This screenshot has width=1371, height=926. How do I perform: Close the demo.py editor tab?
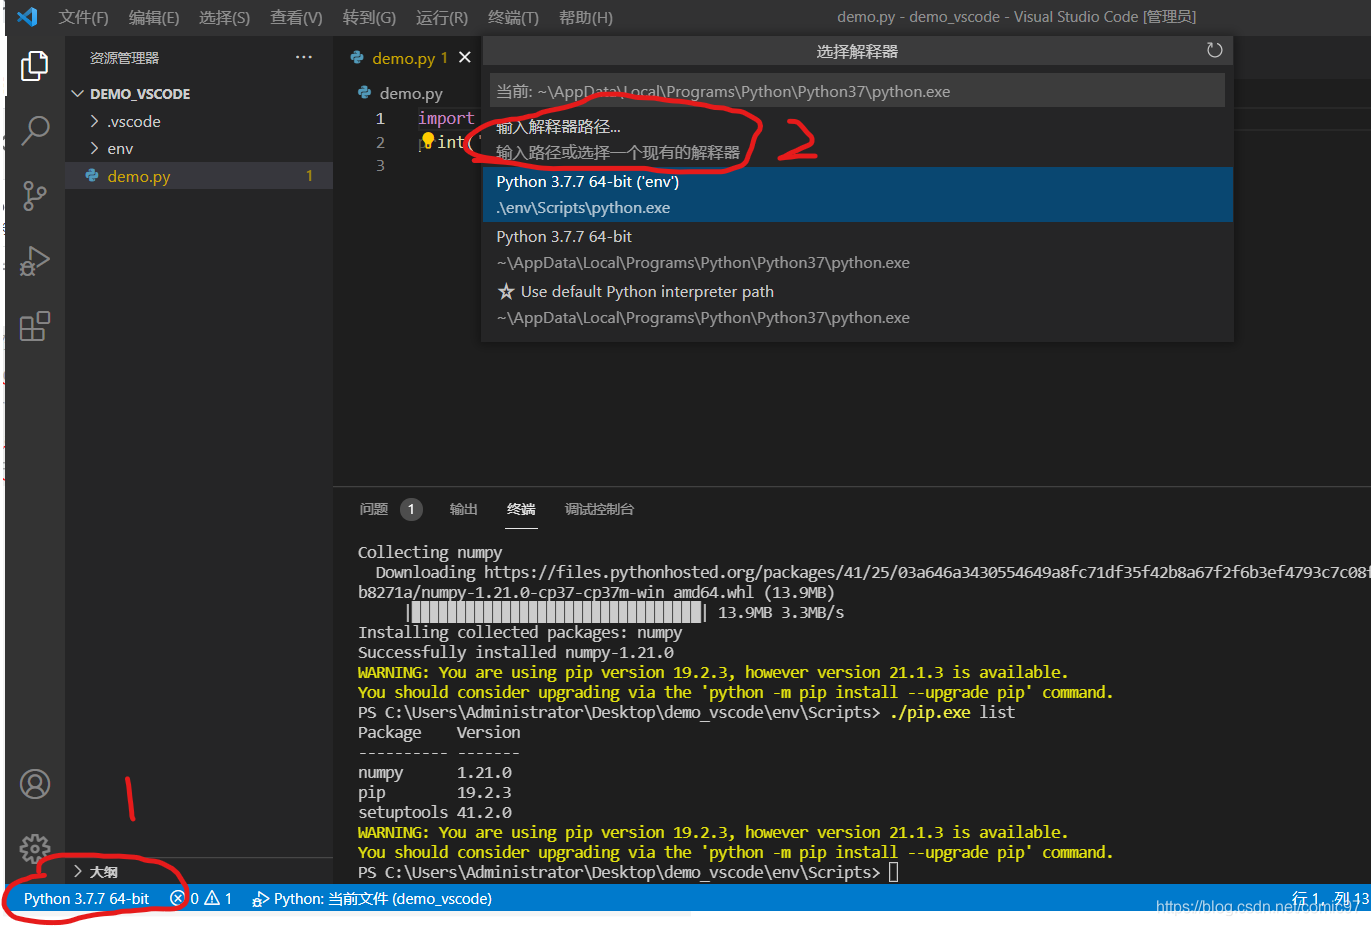pyautogui.click(x=465, y=58)
